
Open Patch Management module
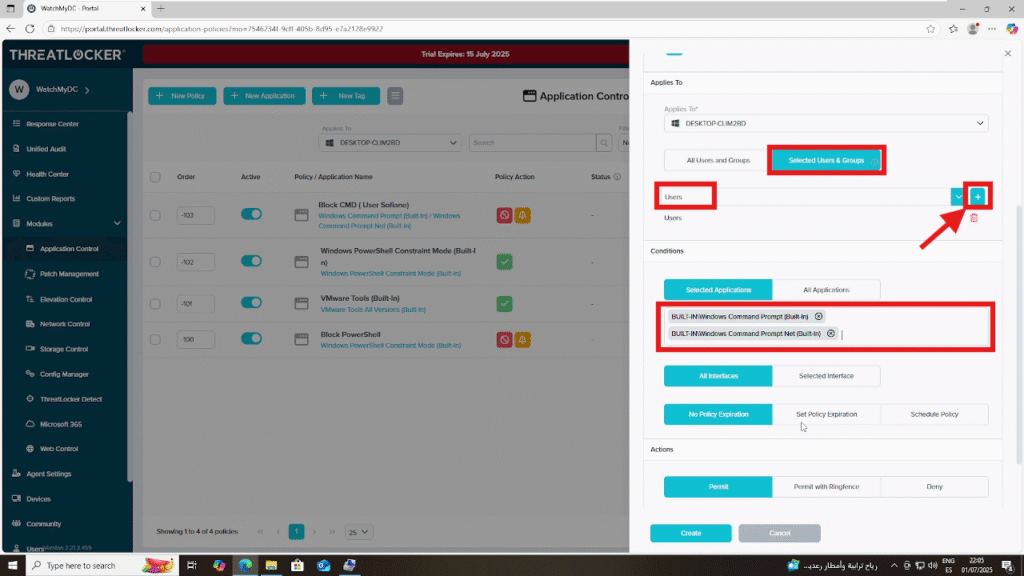pos(69,274)
